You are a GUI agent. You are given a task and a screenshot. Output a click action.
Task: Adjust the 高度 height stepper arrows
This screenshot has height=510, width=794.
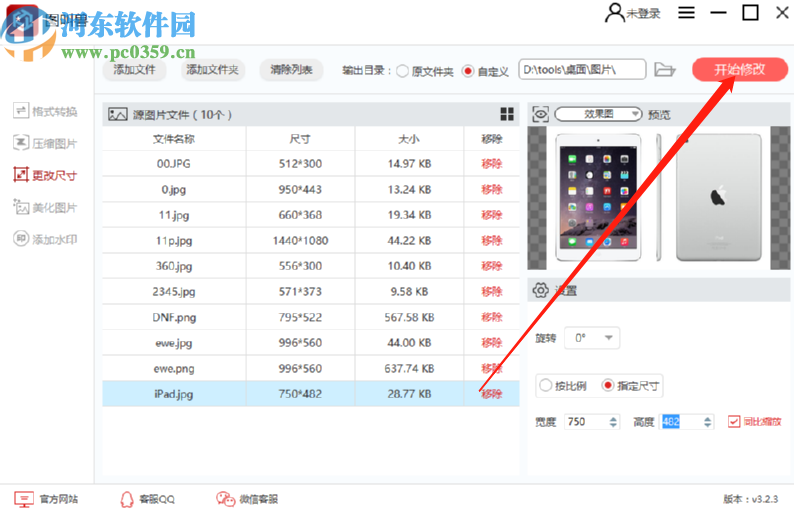707,422
